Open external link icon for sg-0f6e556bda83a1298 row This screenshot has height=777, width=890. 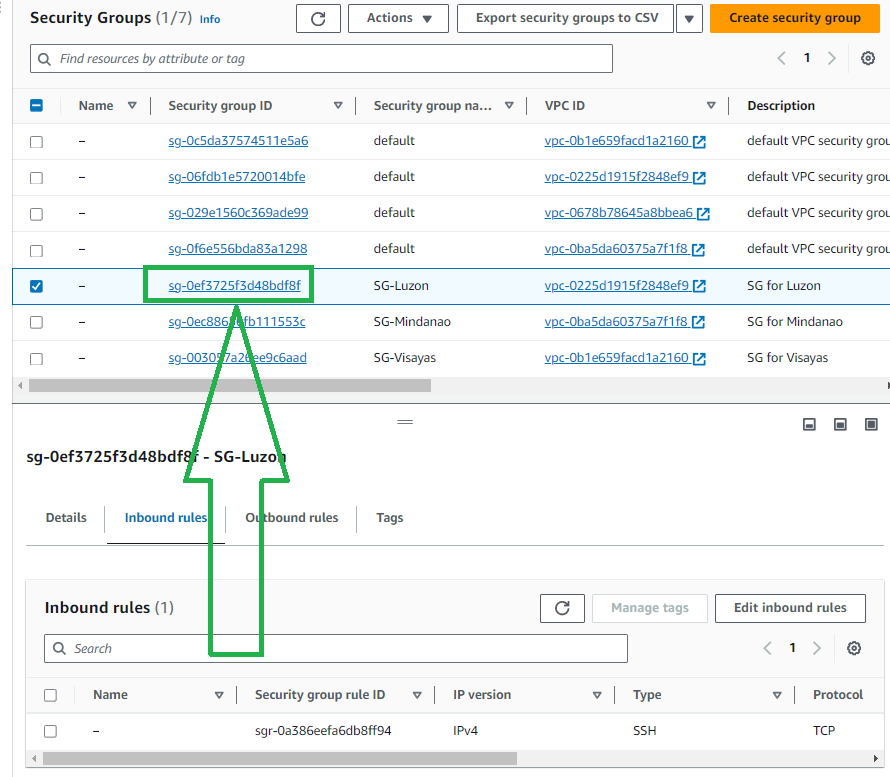[x=699, y=250]
